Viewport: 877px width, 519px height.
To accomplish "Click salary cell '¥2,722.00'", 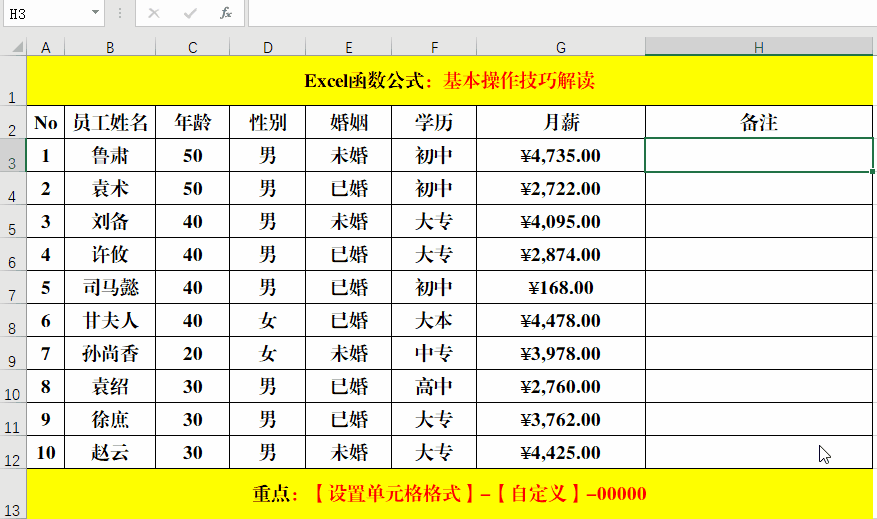I will click(x=561, y=188).
